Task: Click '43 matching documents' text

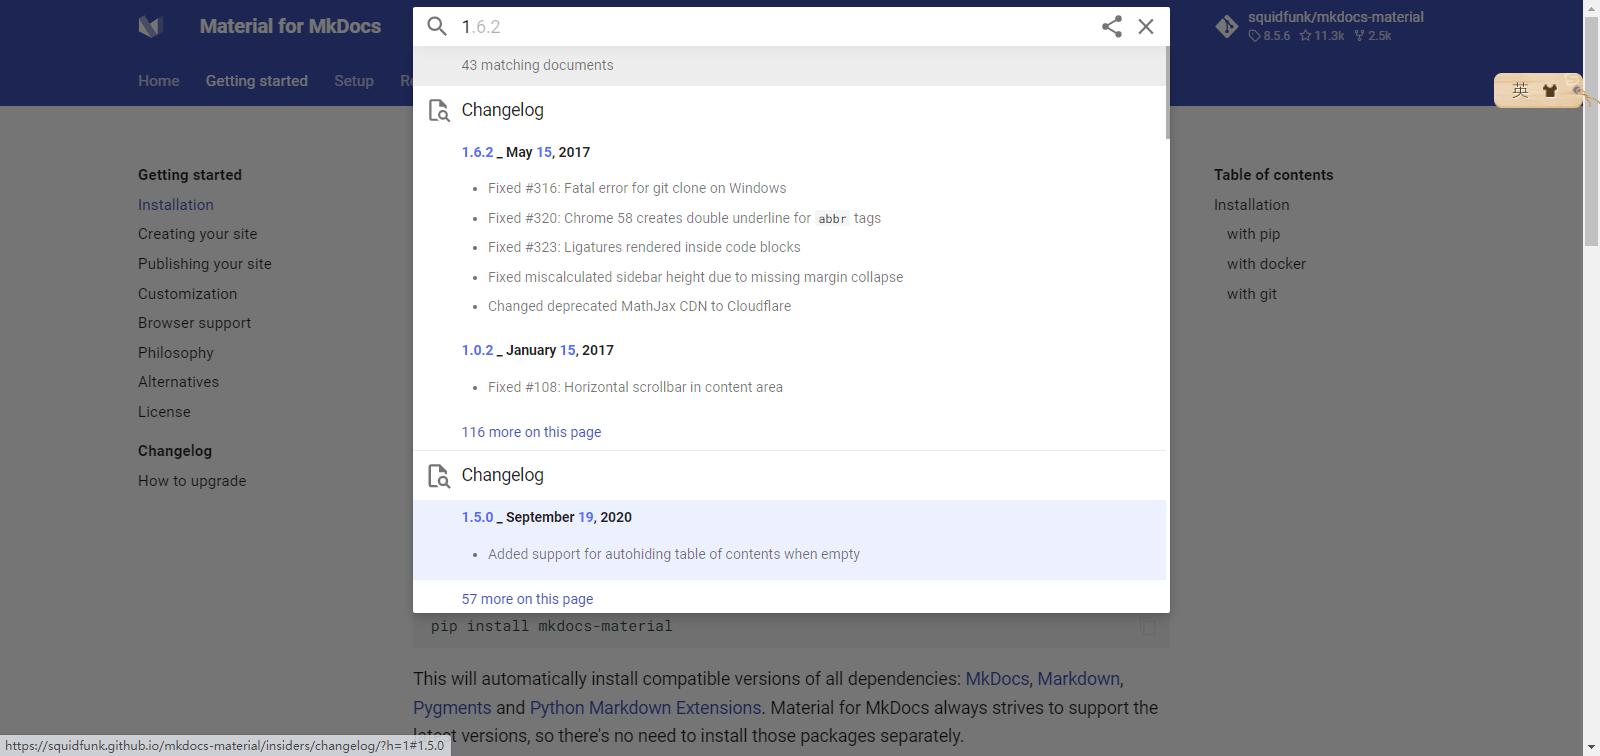Action: pyautogui.click(x=537, y=65)
